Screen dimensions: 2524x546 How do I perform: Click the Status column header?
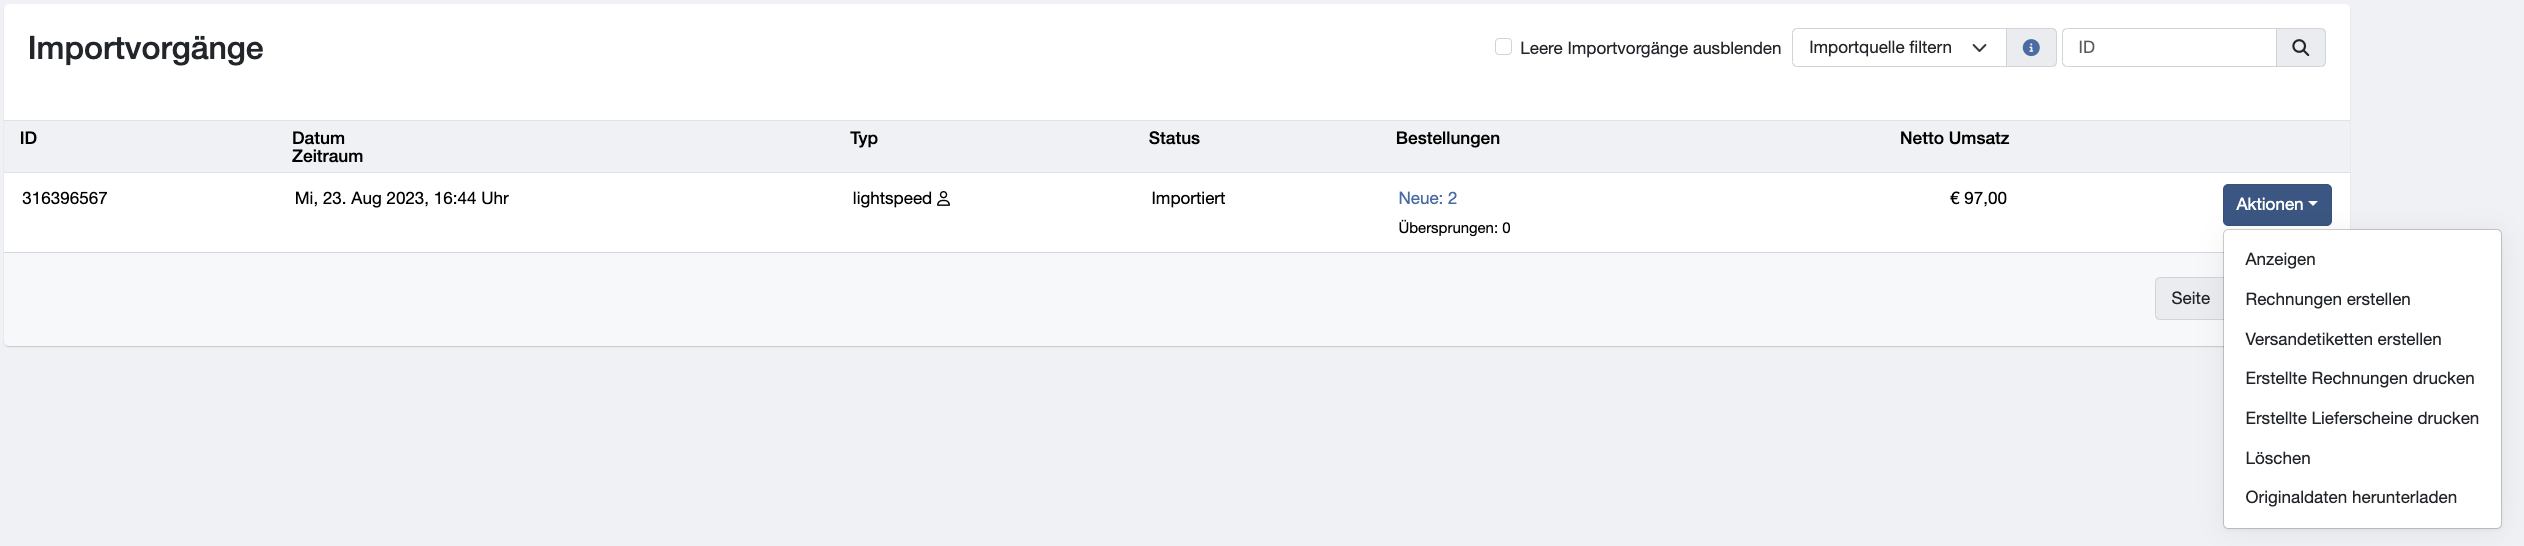pos(1173,138)
